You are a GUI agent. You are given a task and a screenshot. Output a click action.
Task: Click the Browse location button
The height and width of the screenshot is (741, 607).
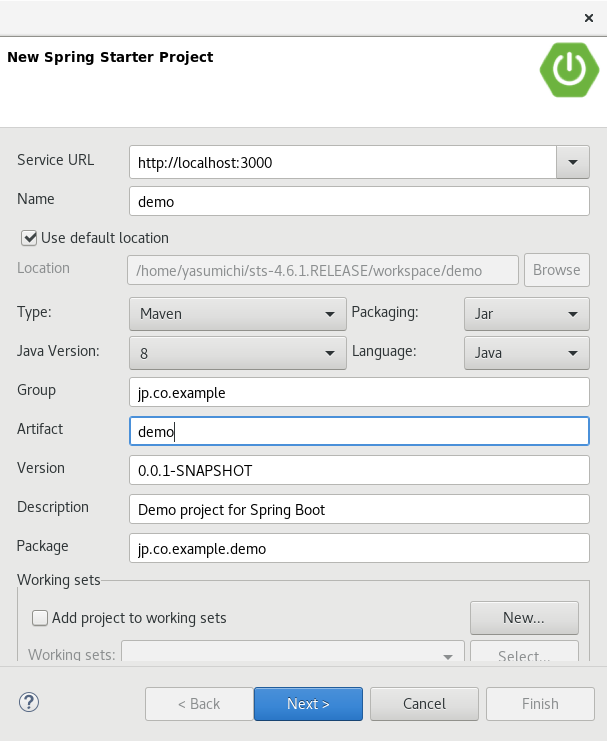click(x=557, y=270)
